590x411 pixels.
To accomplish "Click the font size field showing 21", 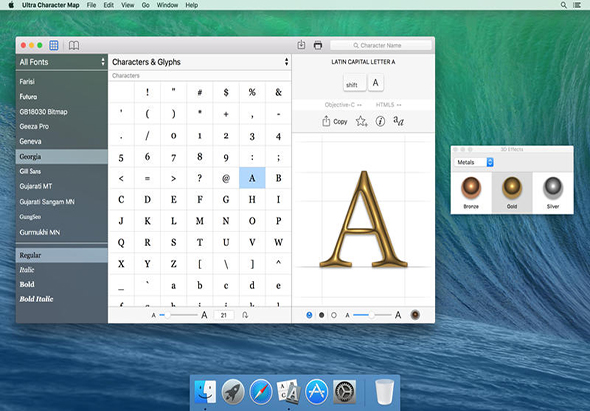I will (x=224, y=315).
